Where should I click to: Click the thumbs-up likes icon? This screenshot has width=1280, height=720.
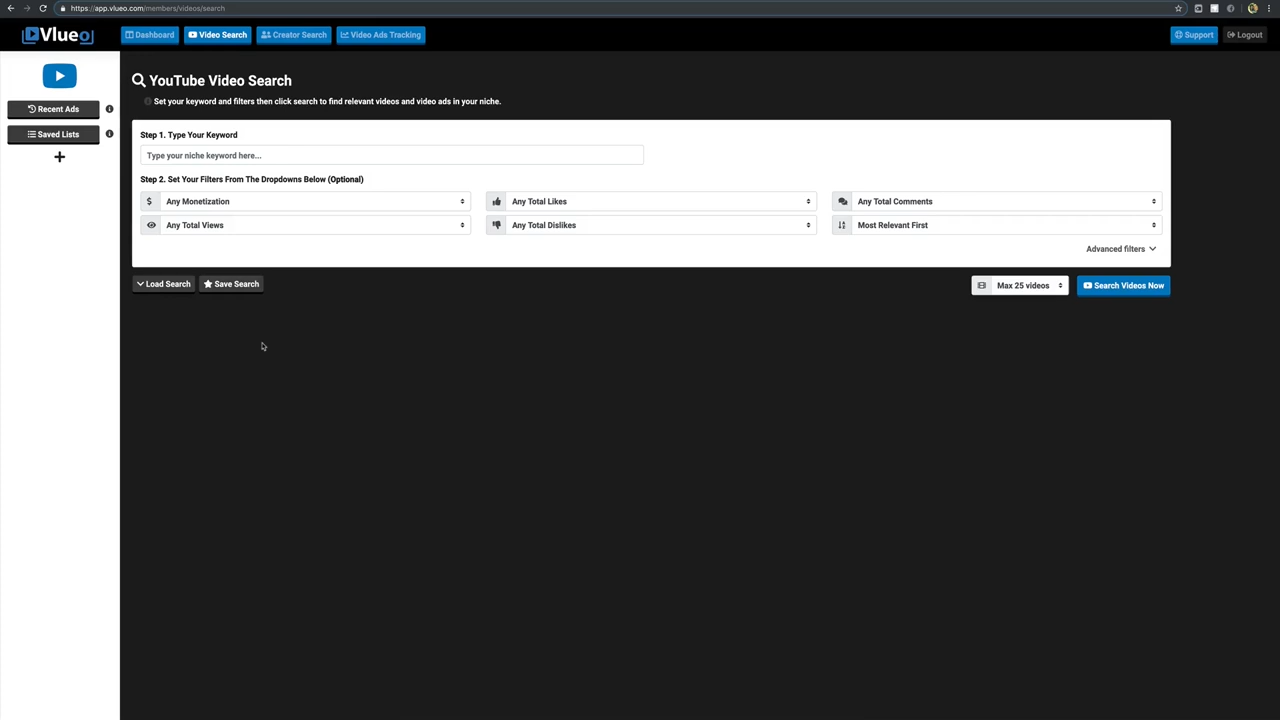point(496,201)
